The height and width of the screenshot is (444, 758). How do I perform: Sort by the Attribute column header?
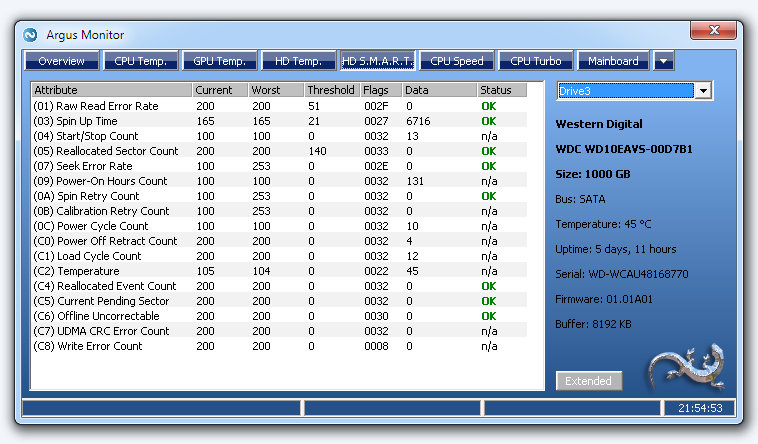coord(110,90)
